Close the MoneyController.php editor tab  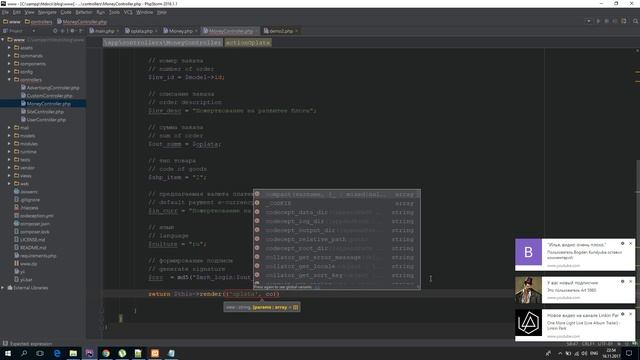click(x=256, y=31)
